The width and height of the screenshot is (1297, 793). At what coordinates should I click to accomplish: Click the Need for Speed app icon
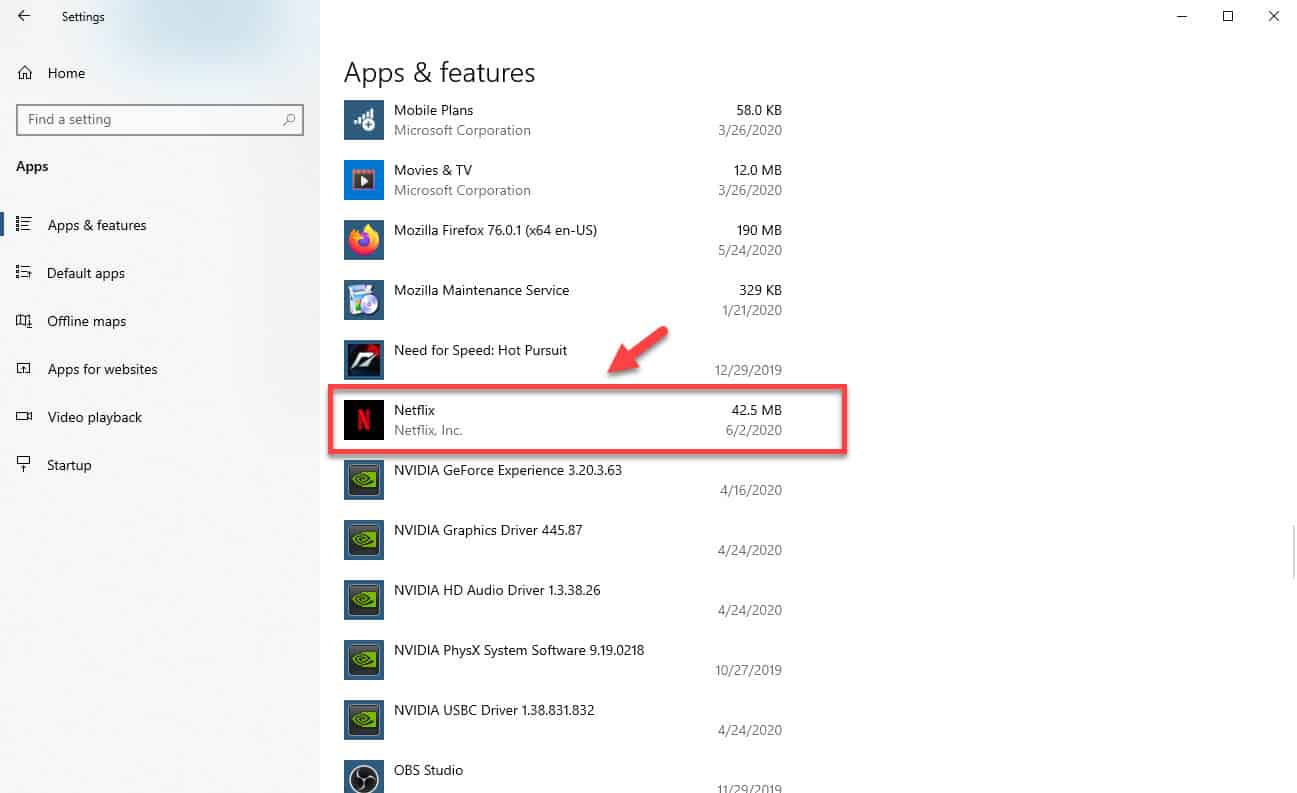364,360
